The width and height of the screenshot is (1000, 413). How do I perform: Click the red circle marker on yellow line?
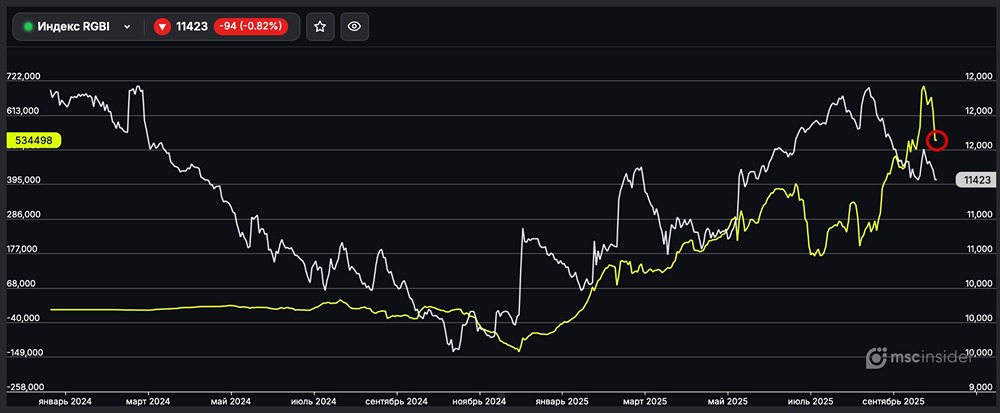tap(937, 139)
